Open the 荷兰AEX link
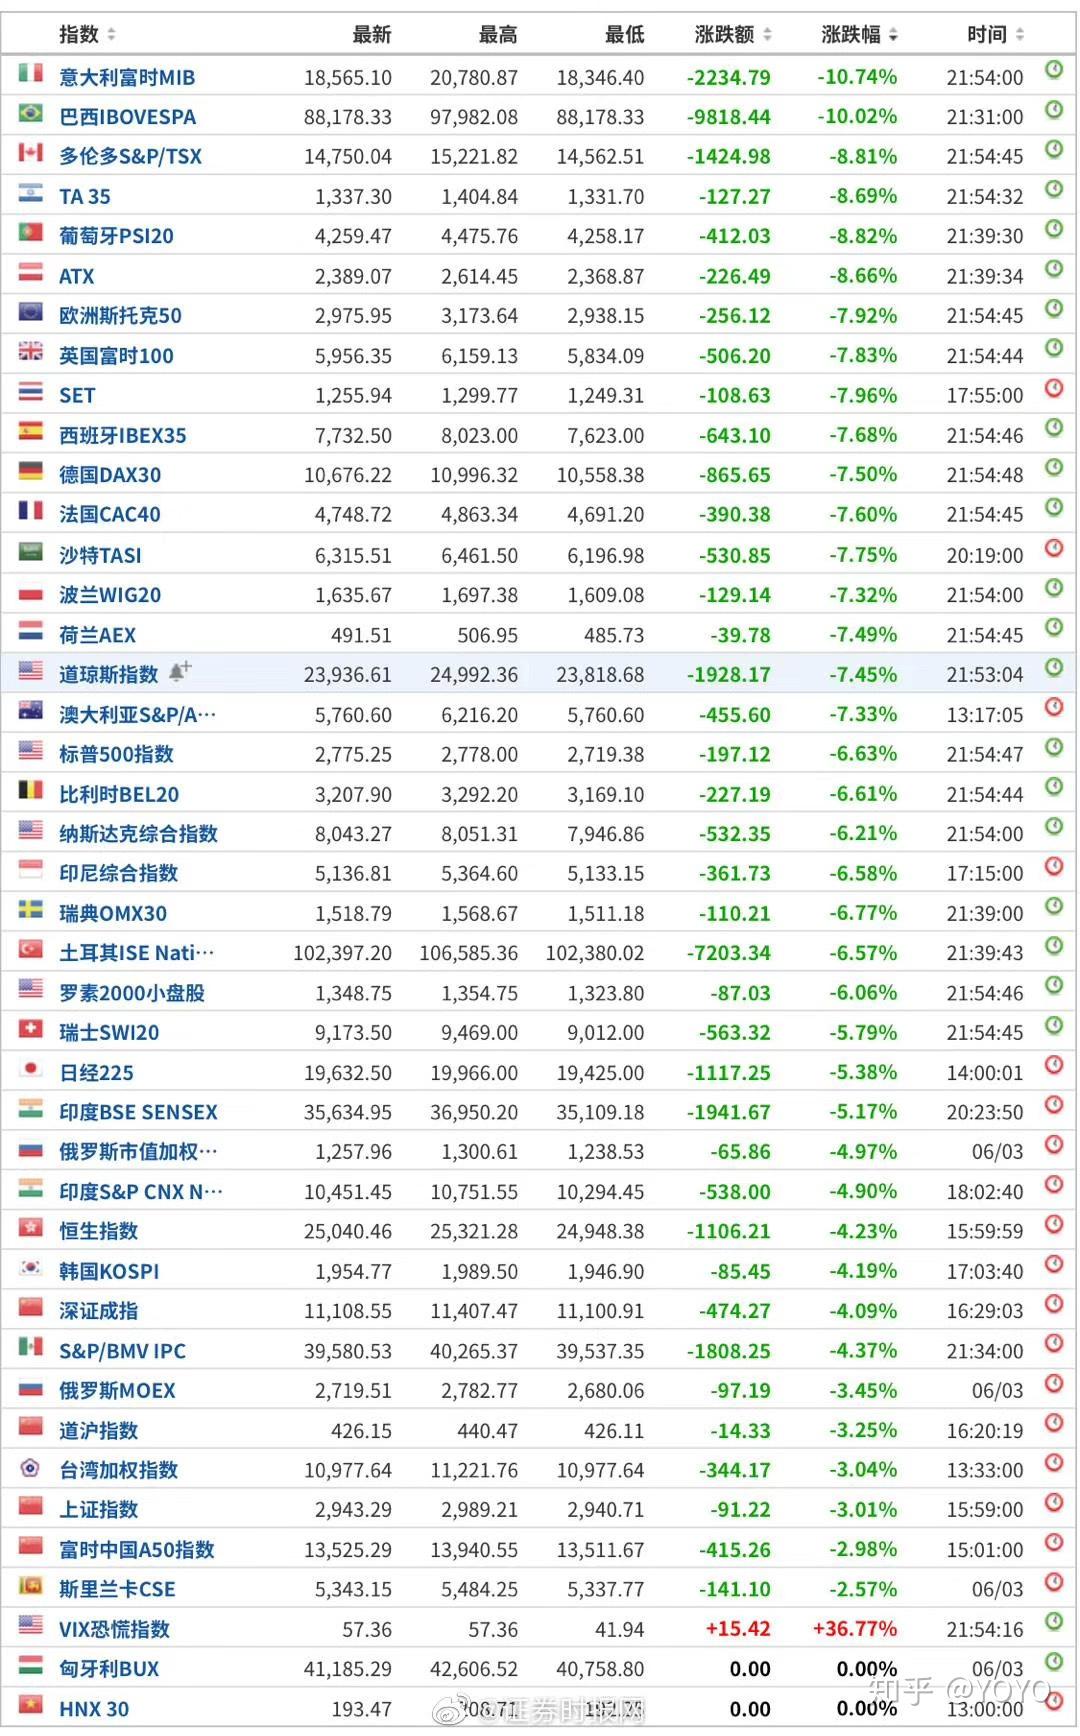Viewport: 1080px width, 1736px height. tap(98, 635)
